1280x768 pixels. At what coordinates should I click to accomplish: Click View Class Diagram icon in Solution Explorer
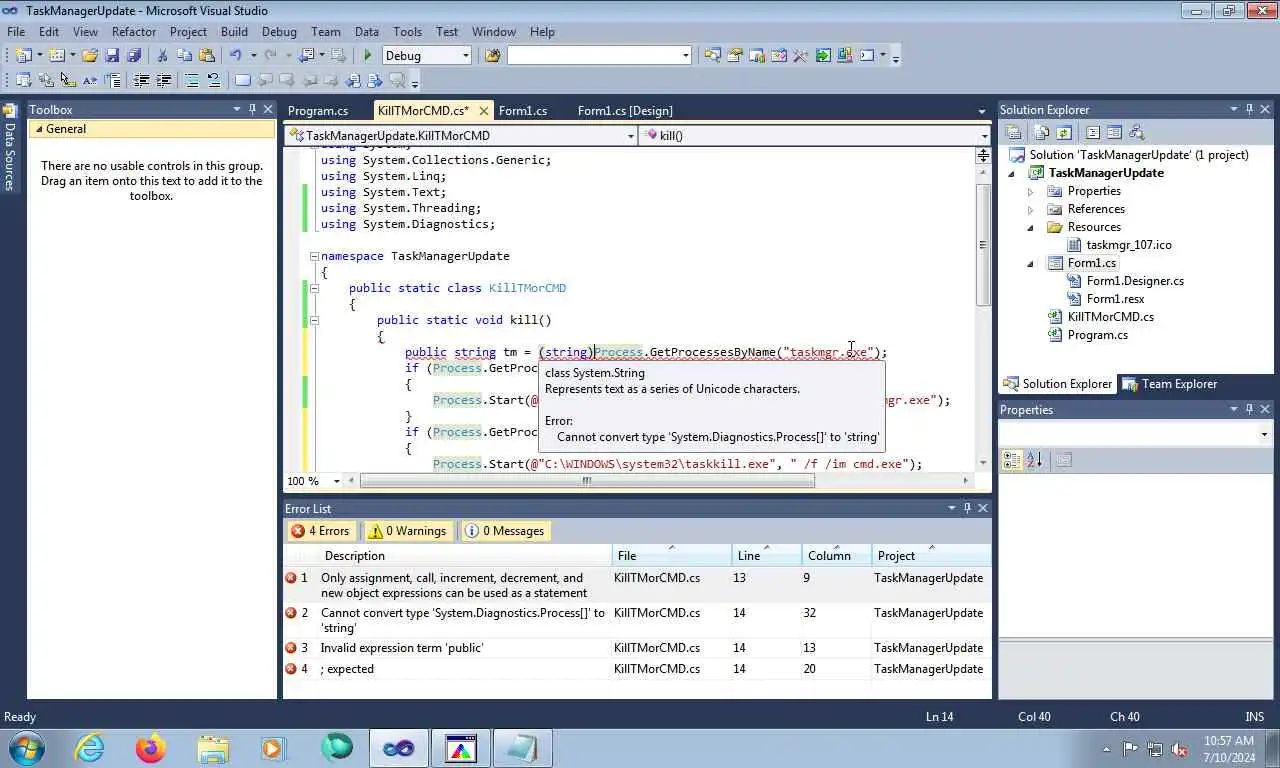[x=1136, y=132]
